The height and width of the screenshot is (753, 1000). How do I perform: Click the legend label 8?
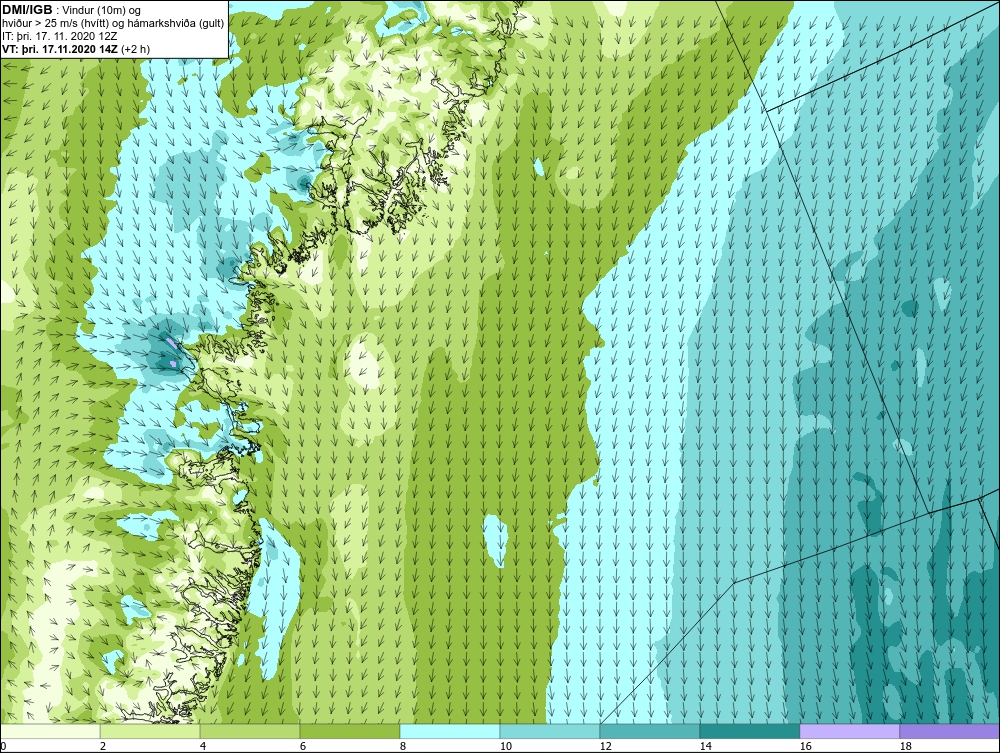402,746
